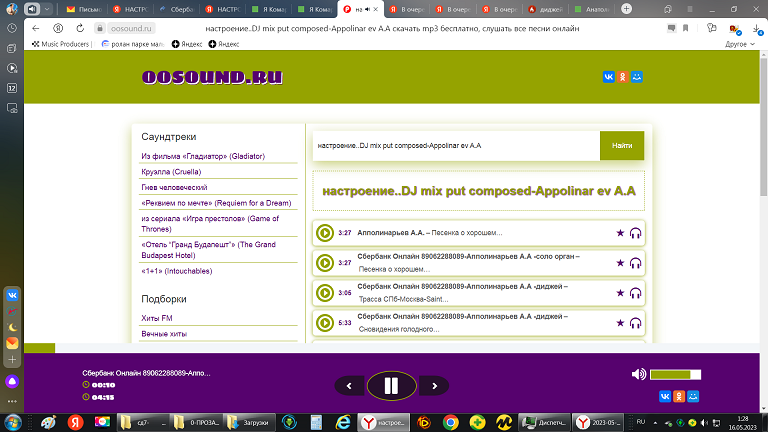Viewport: 768px width, 432px height.
Task: Open Alice assistant purple icon in sidebar
Action: pyautogui.click(x=12, y=382)
